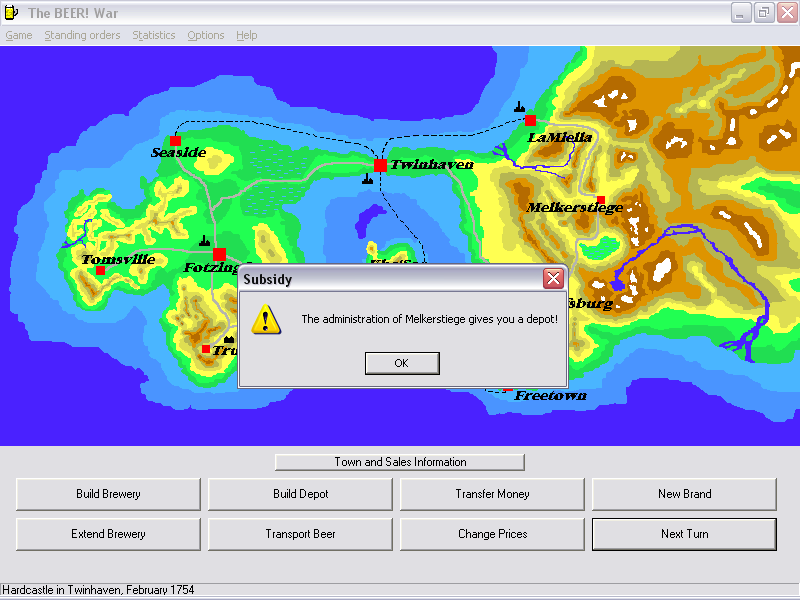800x600 pixels.
Task: Open the Options menu
Action: (x=206, y=35)
